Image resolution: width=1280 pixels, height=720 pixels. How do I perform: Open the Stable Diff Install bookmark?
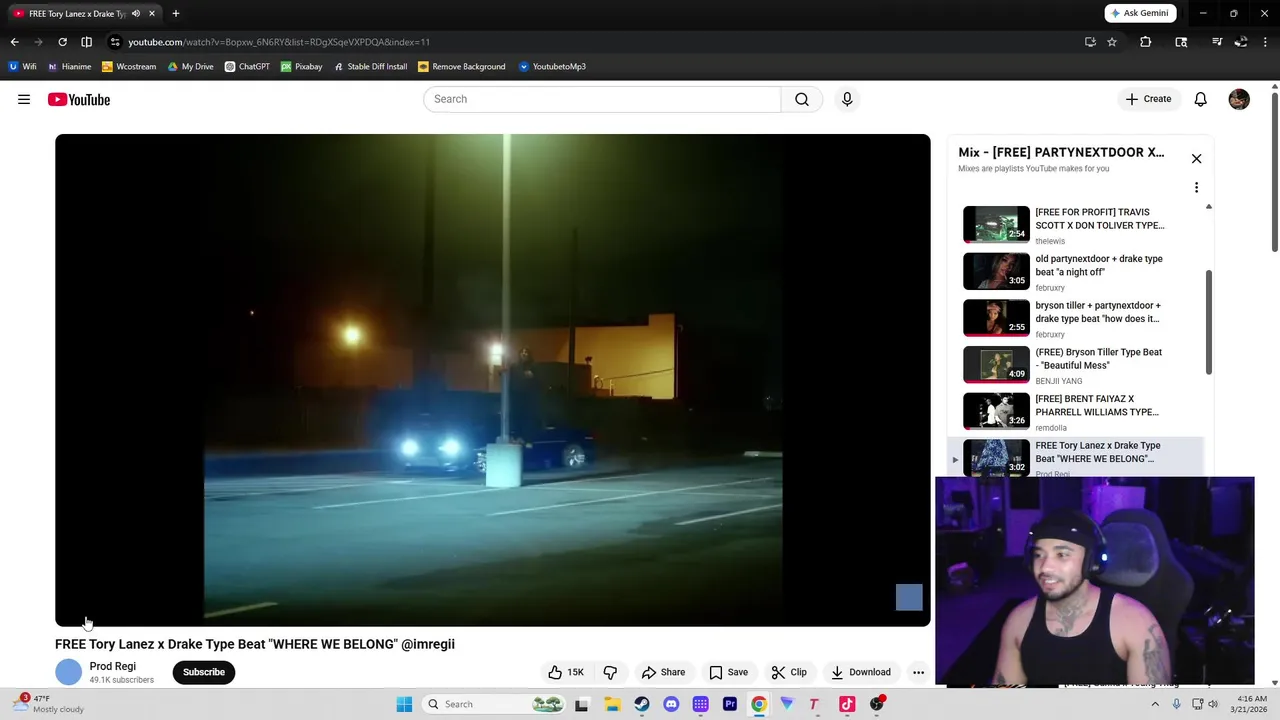(x=370, y=67)
